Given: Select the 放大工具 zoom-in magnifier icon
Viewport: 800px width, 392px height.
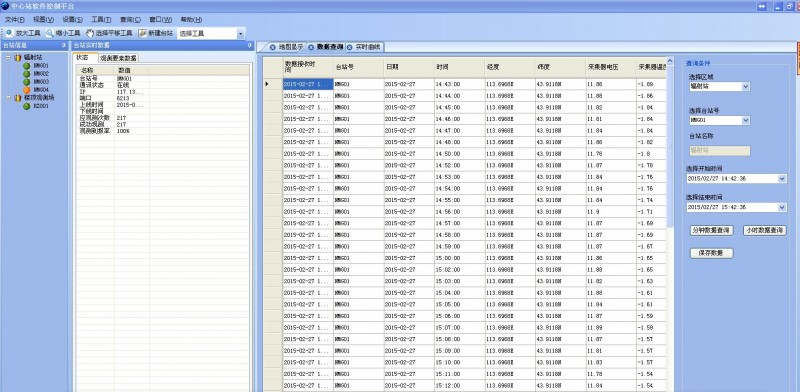Looking at the screenshot, I should click(9, 33).
